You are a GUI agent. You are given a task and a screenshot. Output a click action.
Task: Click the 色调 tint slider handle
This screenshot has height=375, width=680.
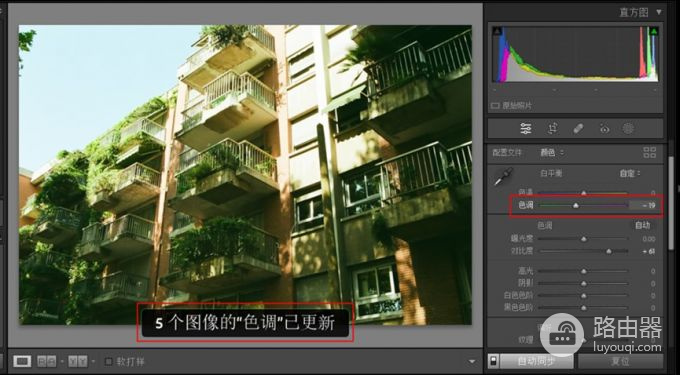pos(576,205)
